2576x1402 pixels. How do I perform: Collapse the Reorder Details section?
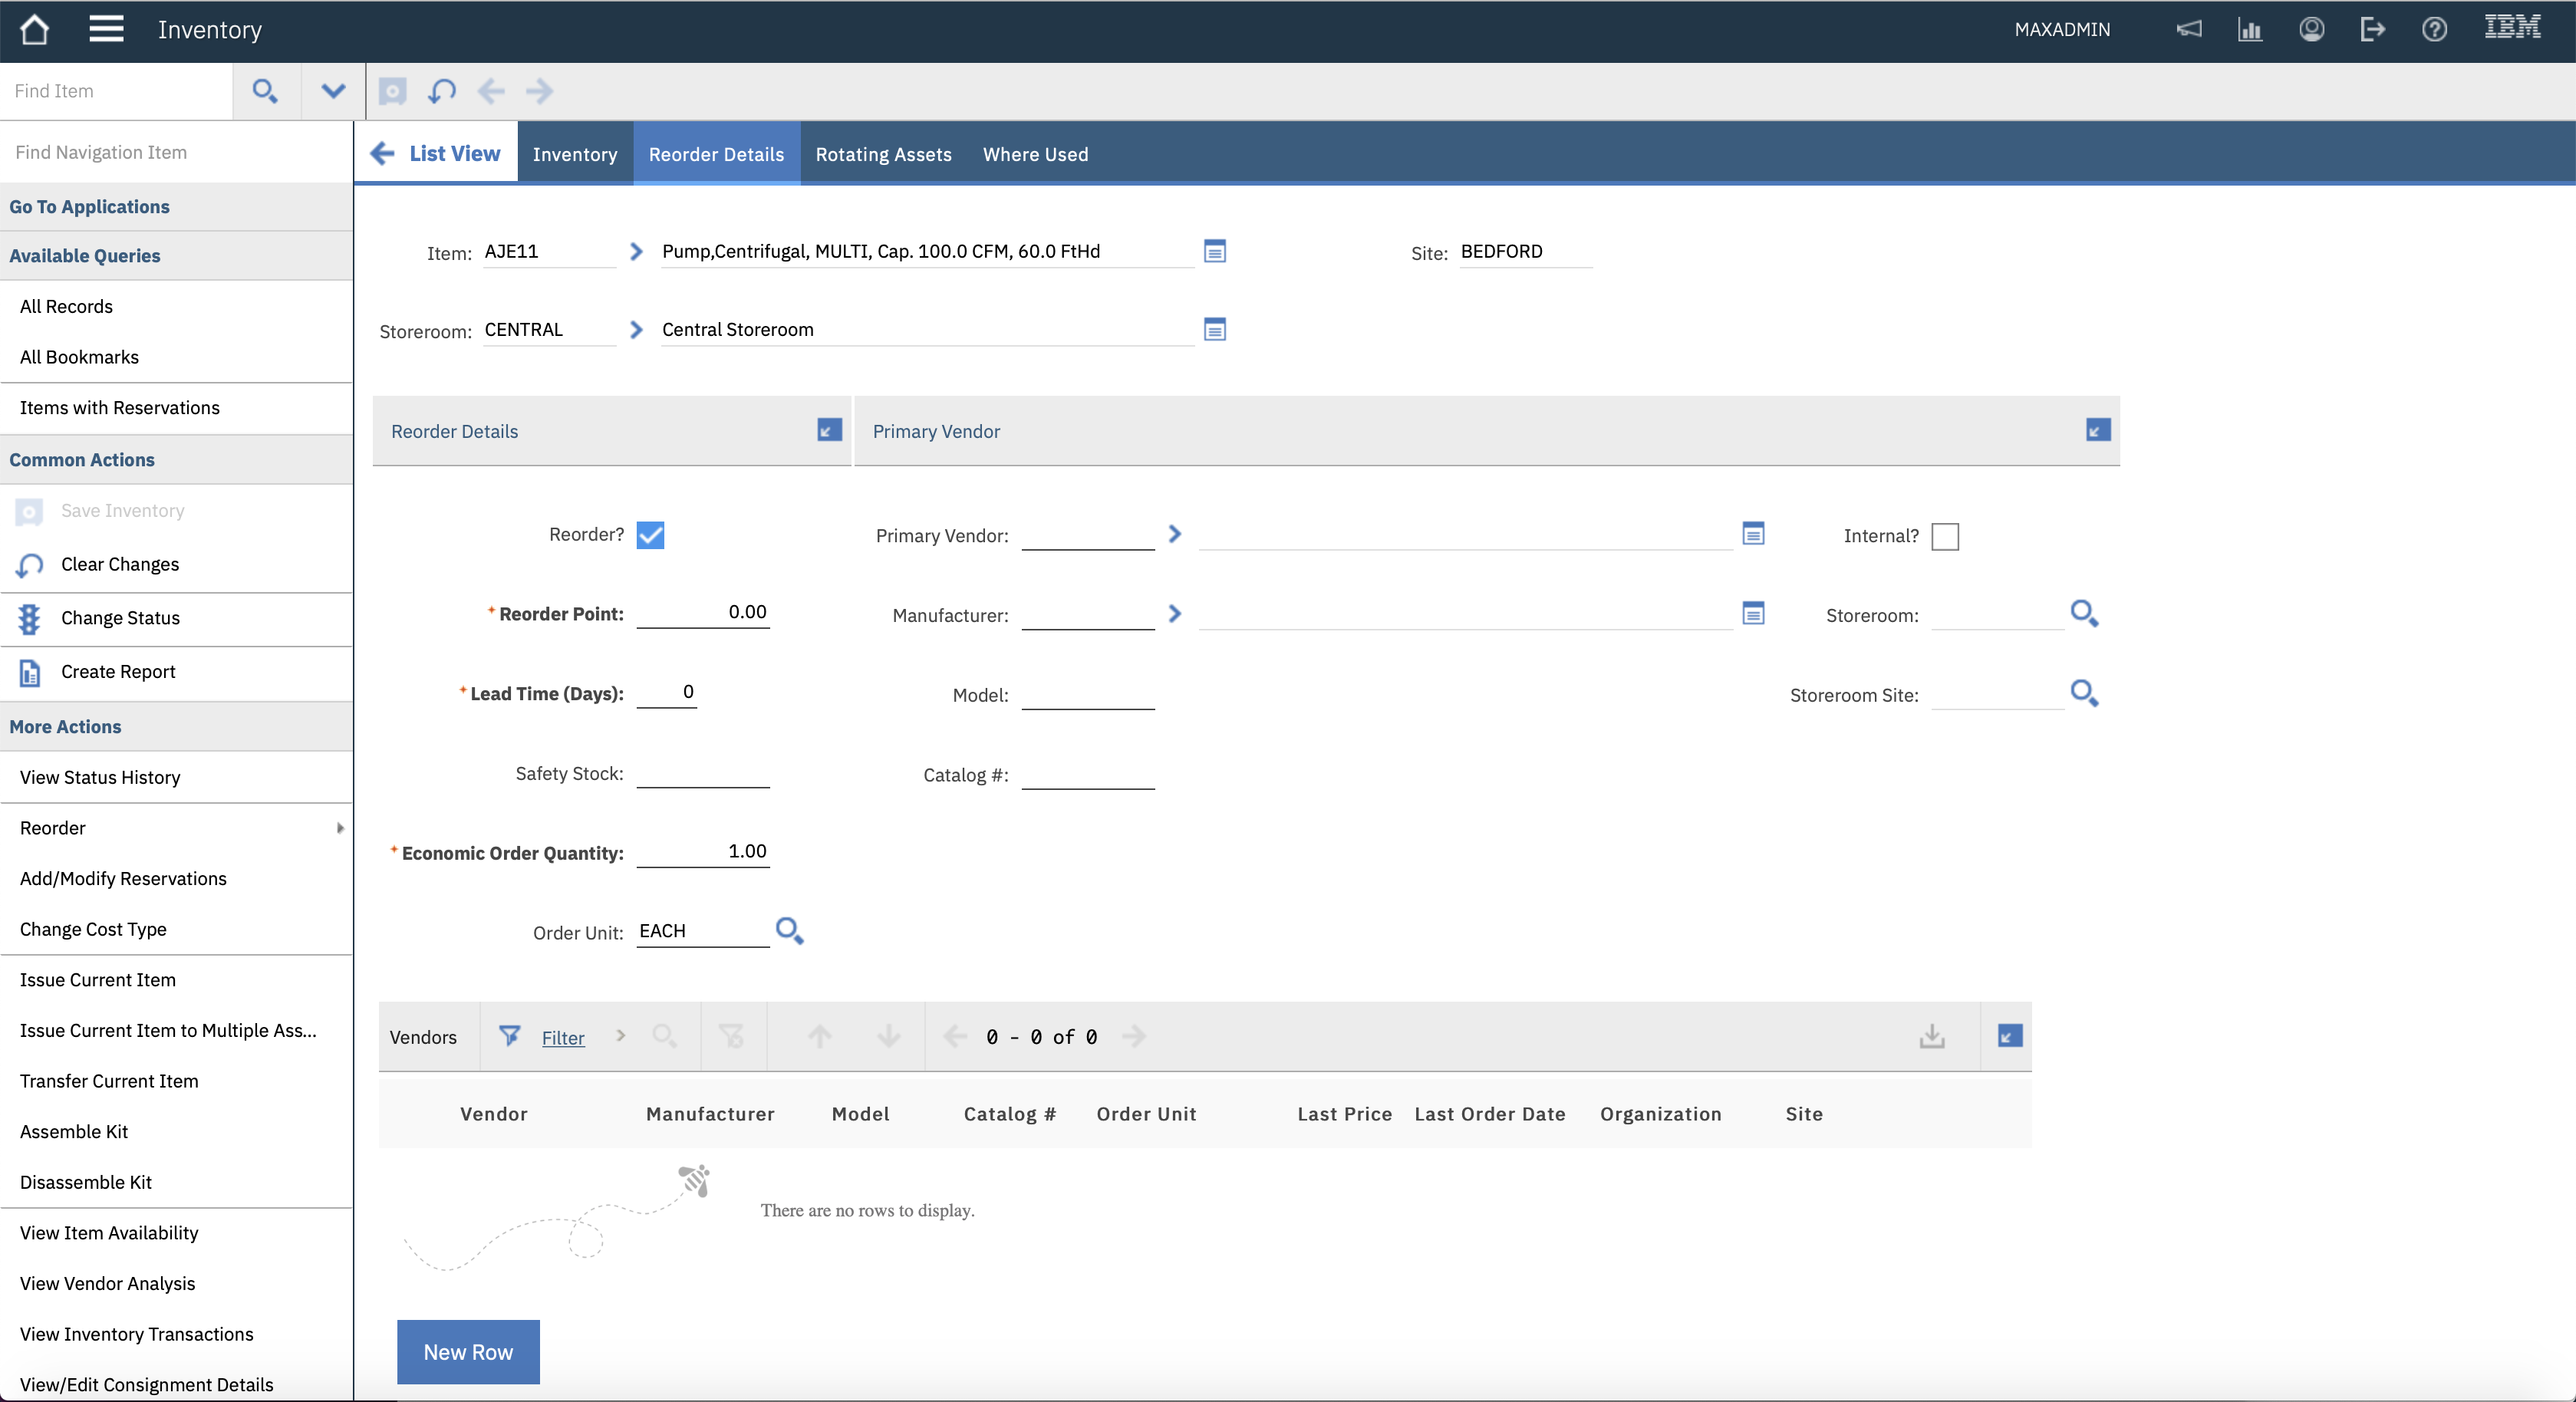829,430
